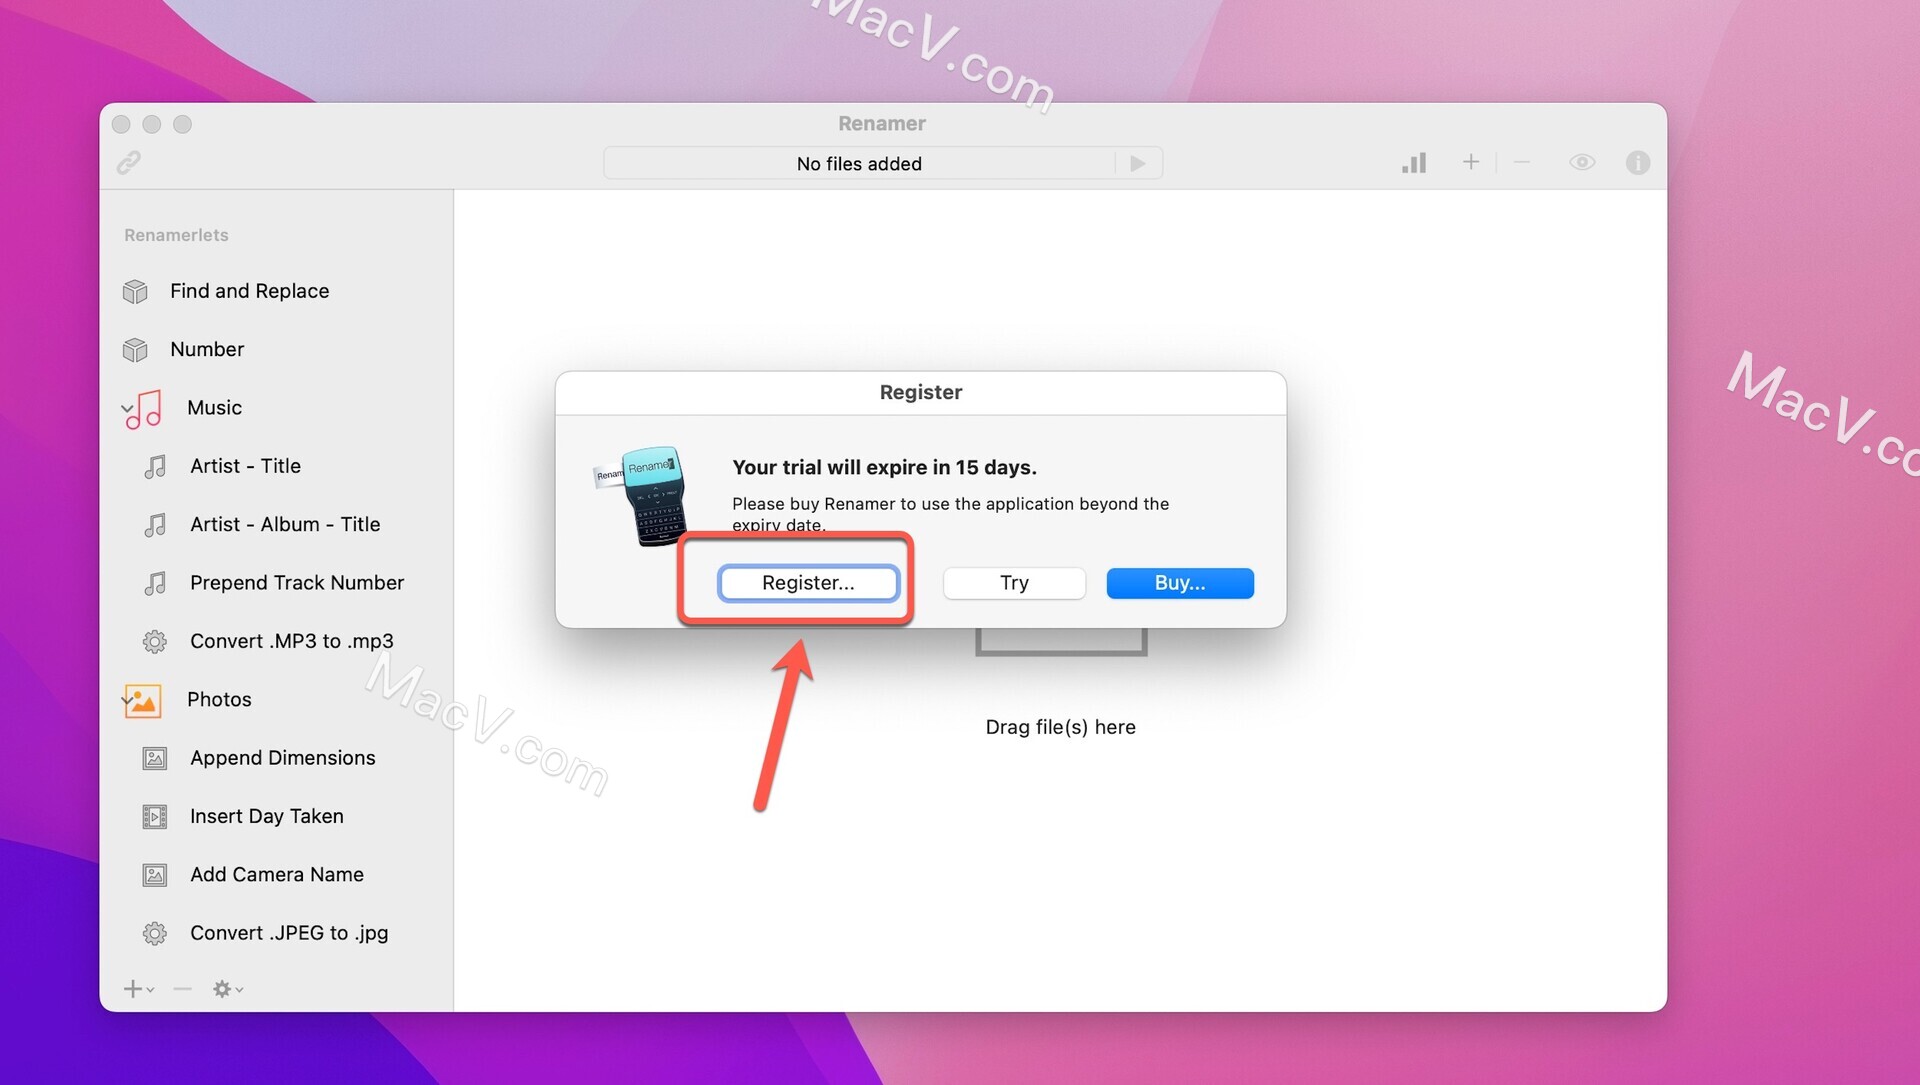Click film icon beside Insert Day Taken
The height and width of the screenshot is (1085, 1920).
[155, 817]
